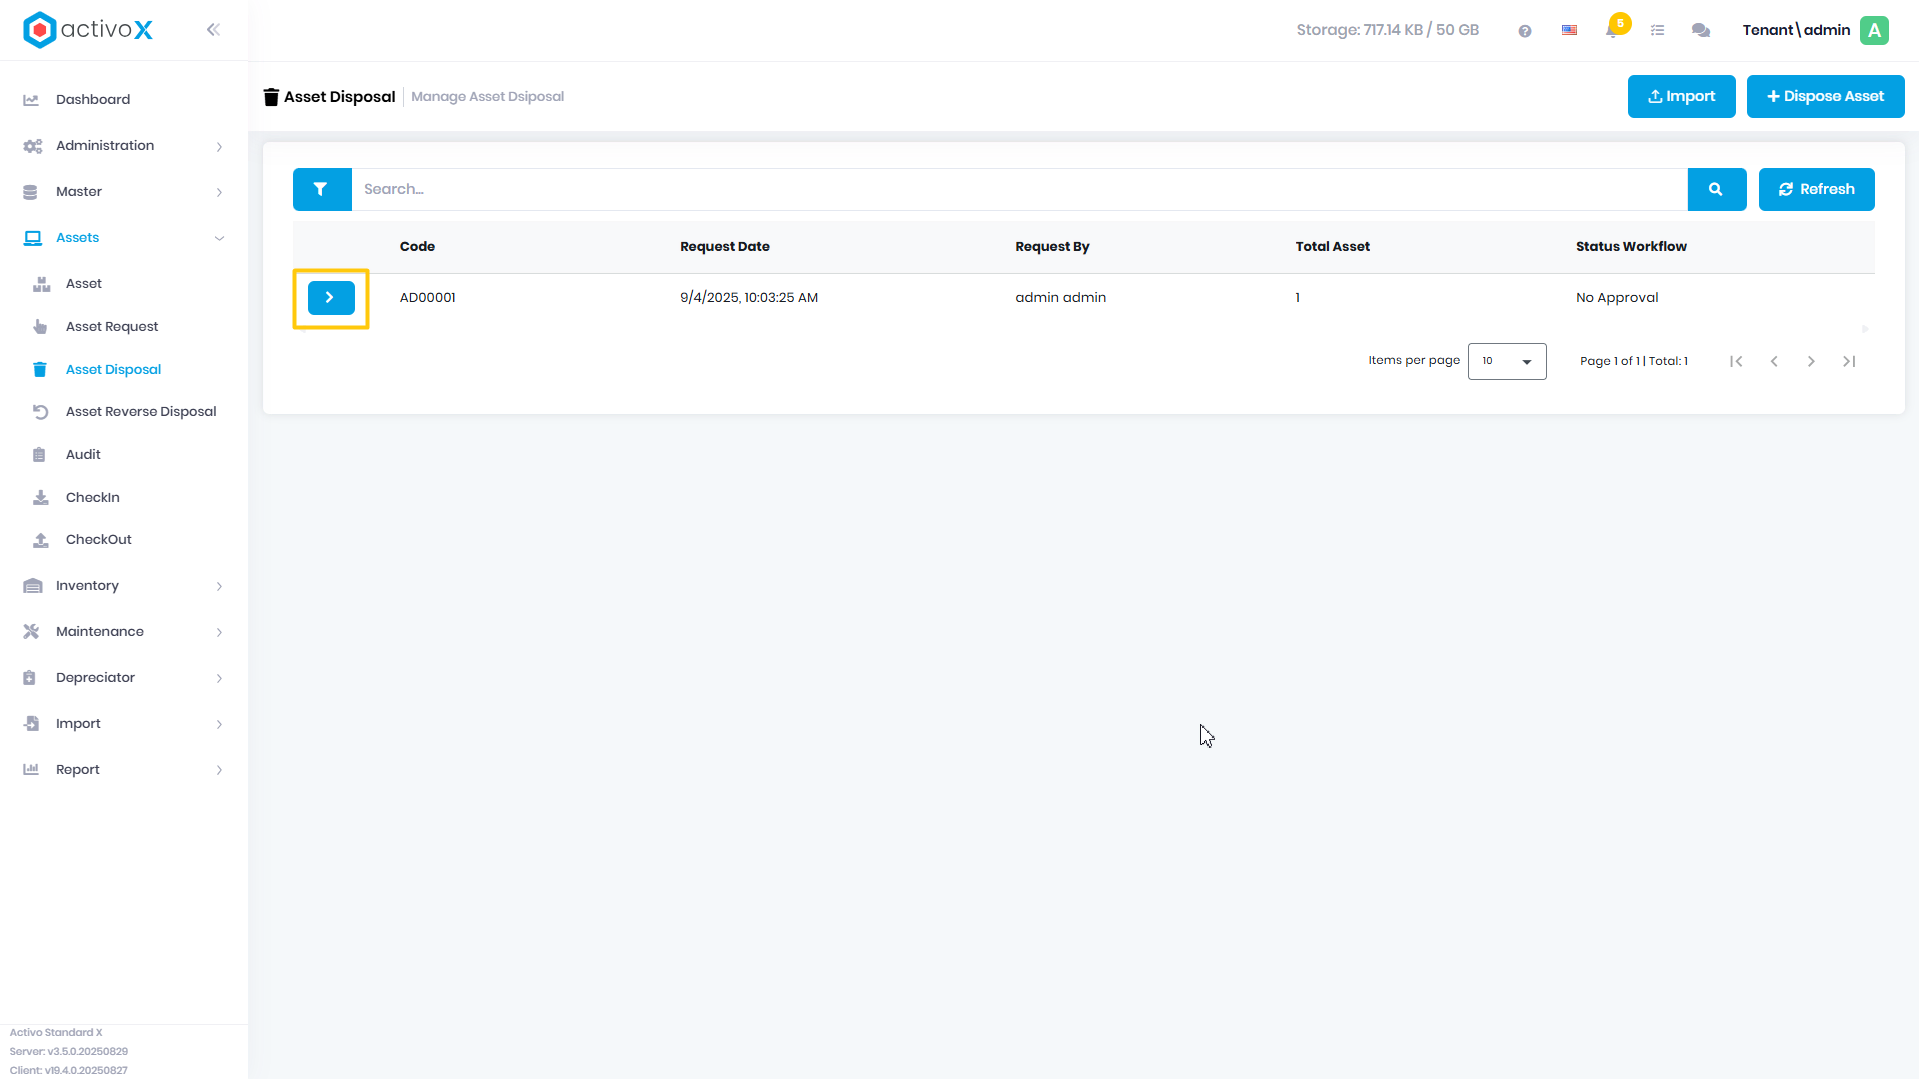The image size is (1919, 1079).
Task: Click the Import button
Action: pos(1682,97)
